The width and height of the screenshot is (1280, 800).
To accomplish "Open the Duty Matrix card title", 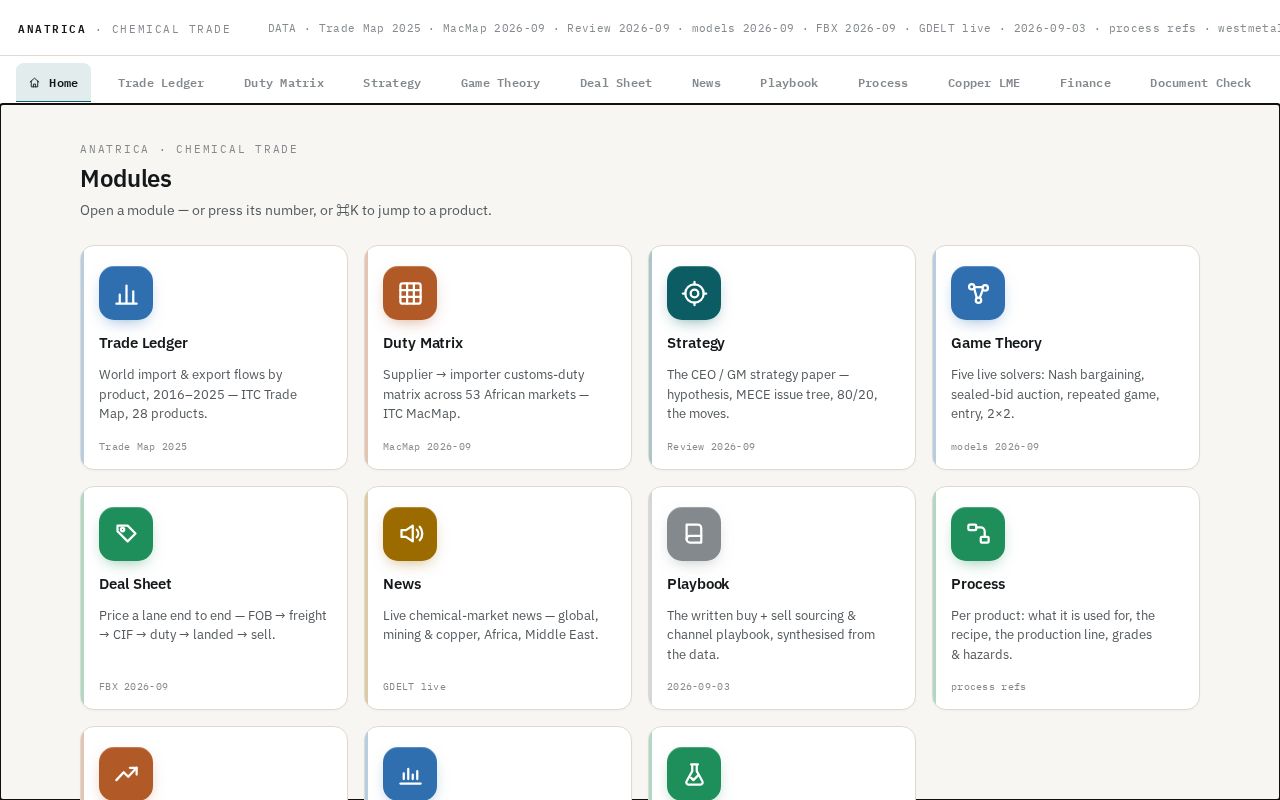I will tap(423, 343).
